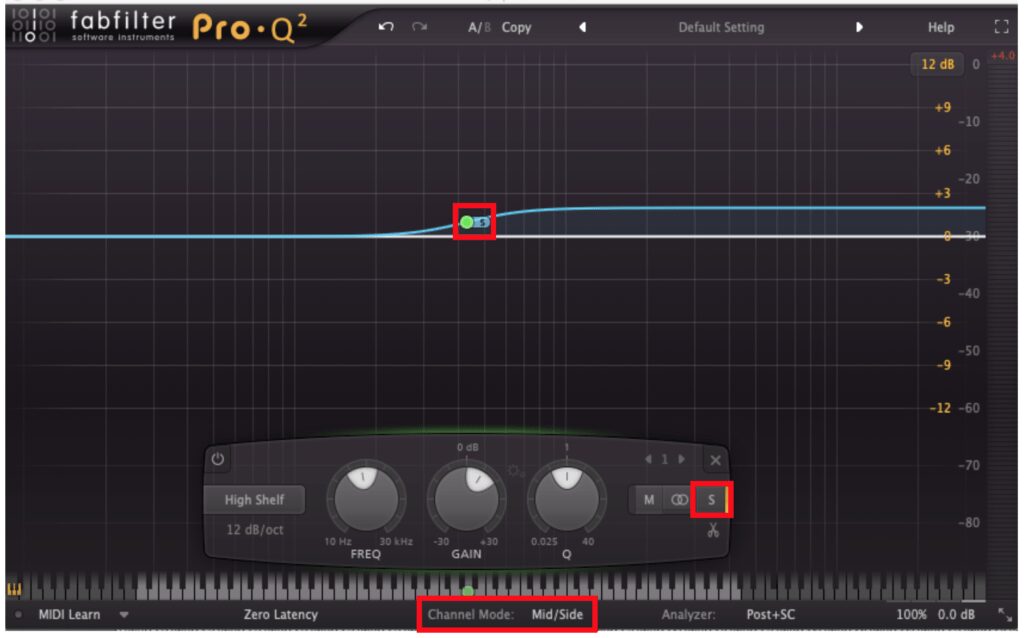Click the green band marker on piano strip
This screenshot has height=638, width=1024.
click(468, 591)
